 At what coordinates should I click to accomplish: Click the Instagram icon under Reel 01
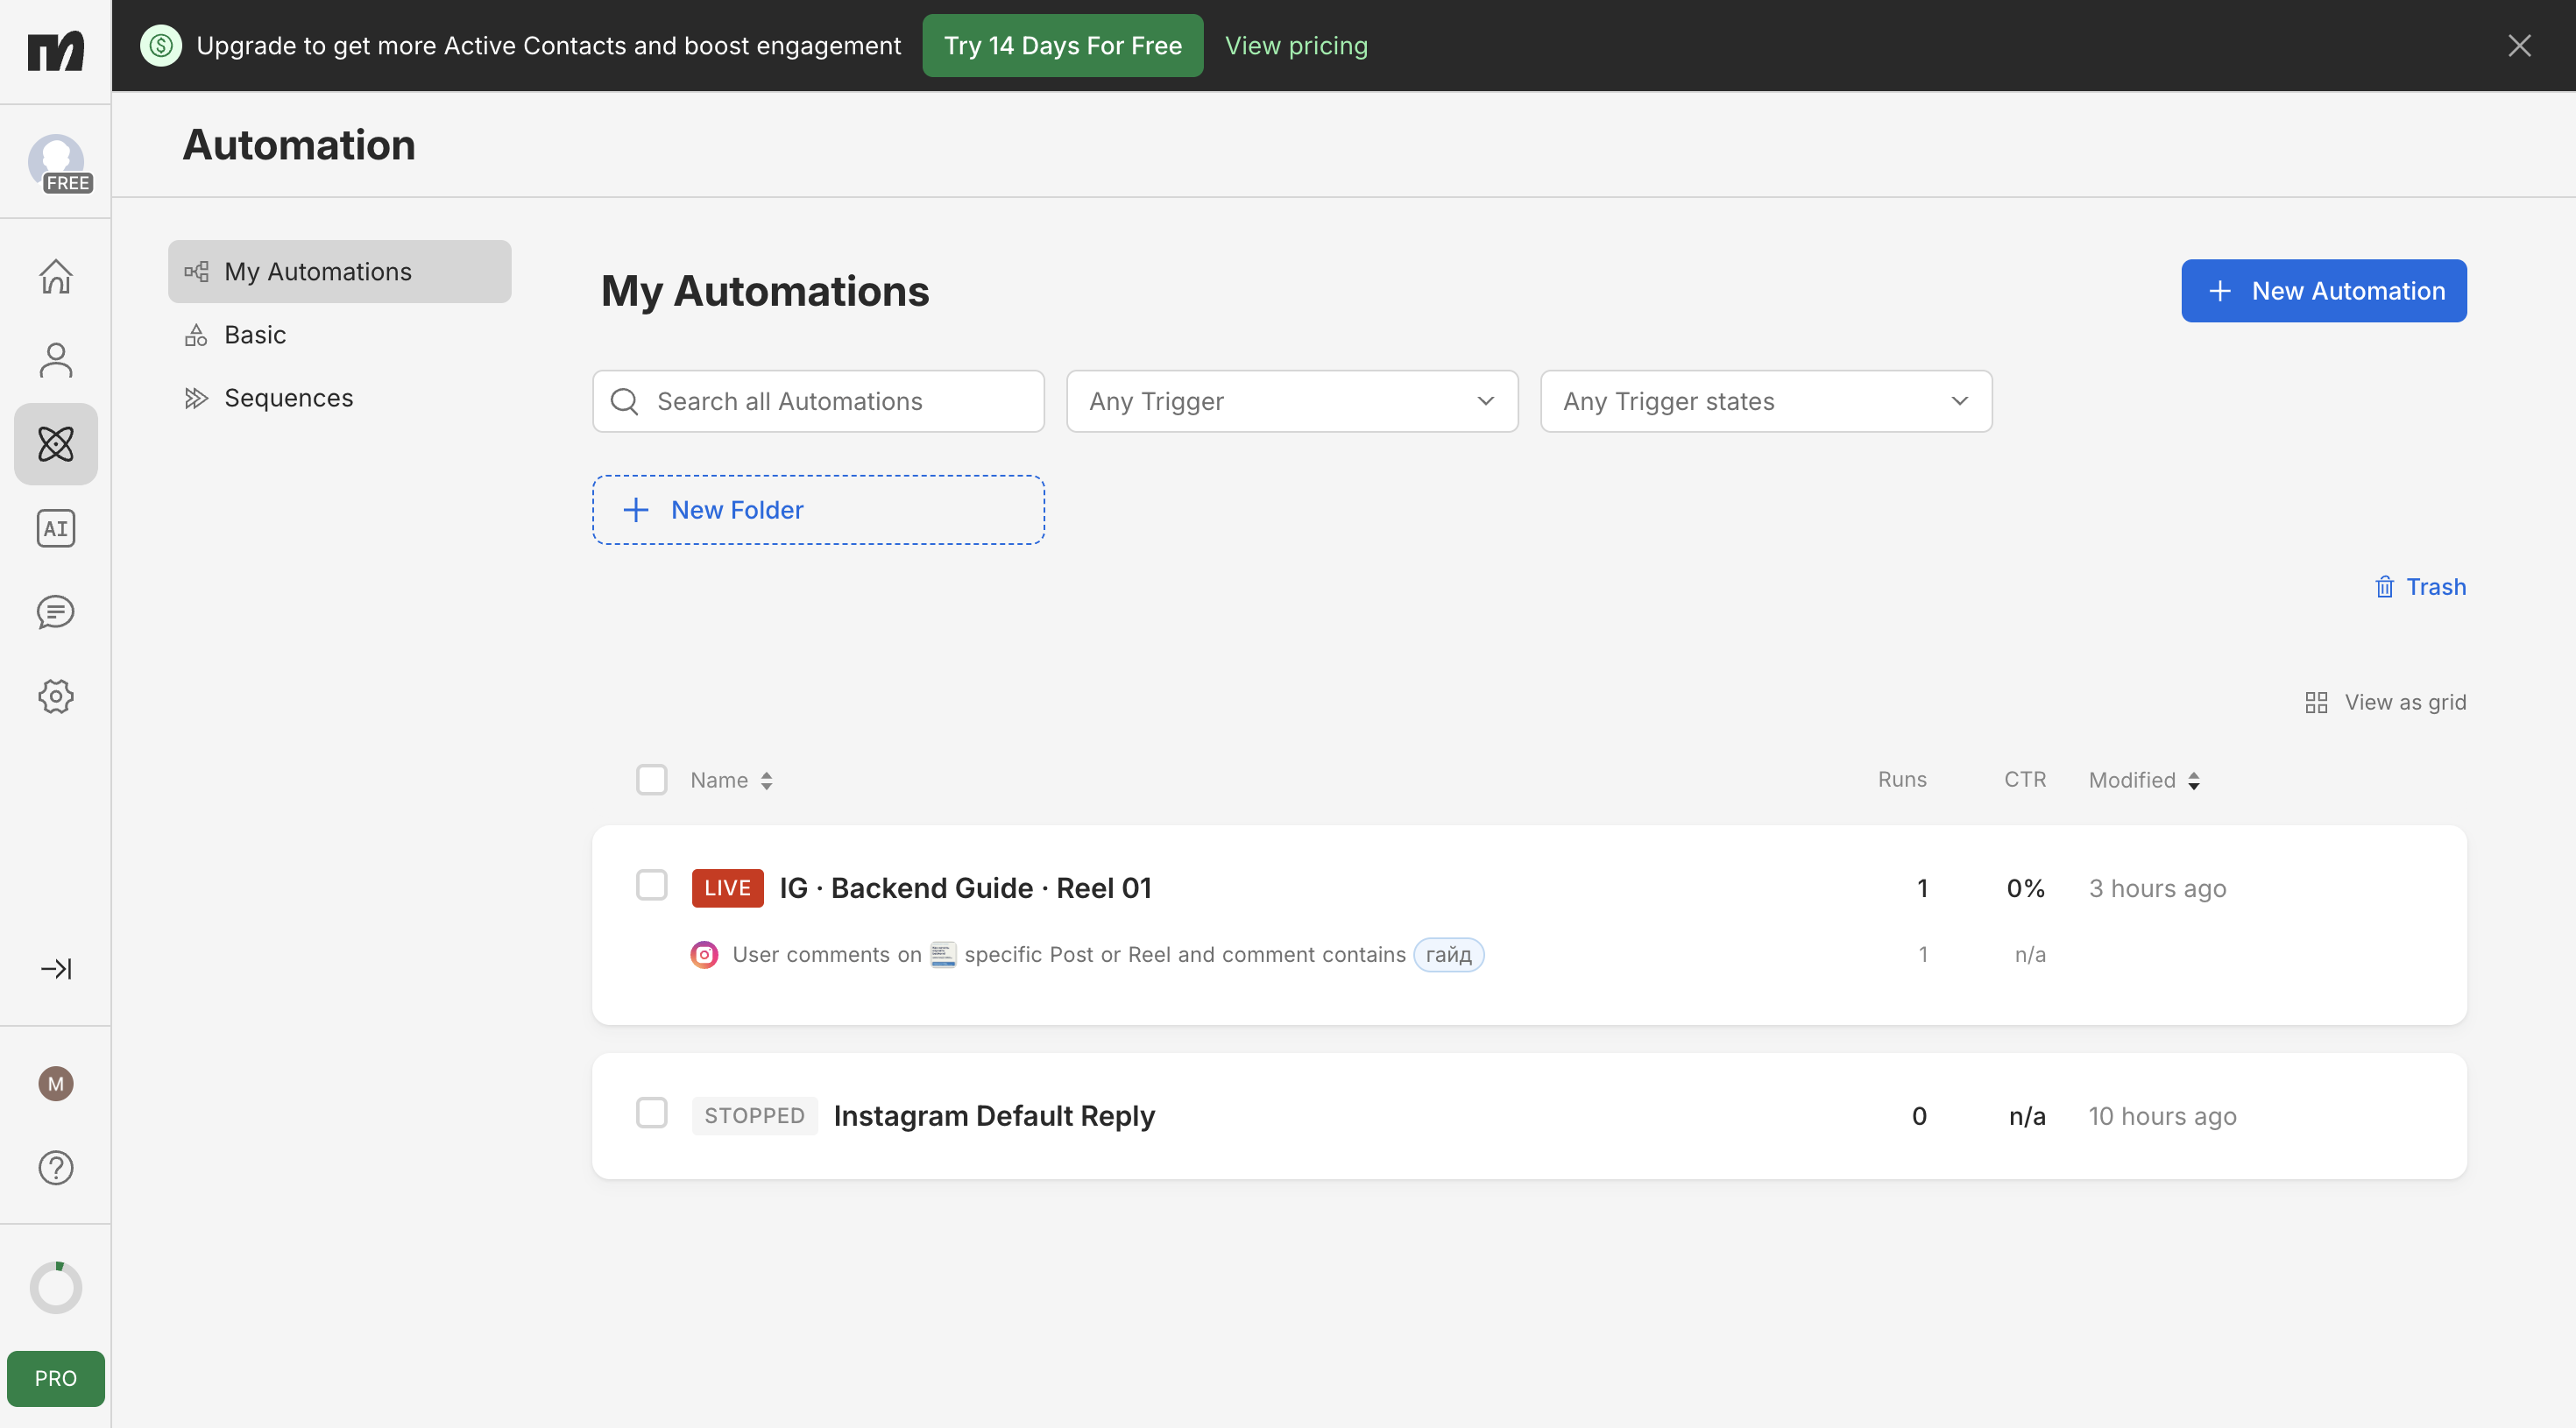[x=704, y=954]
